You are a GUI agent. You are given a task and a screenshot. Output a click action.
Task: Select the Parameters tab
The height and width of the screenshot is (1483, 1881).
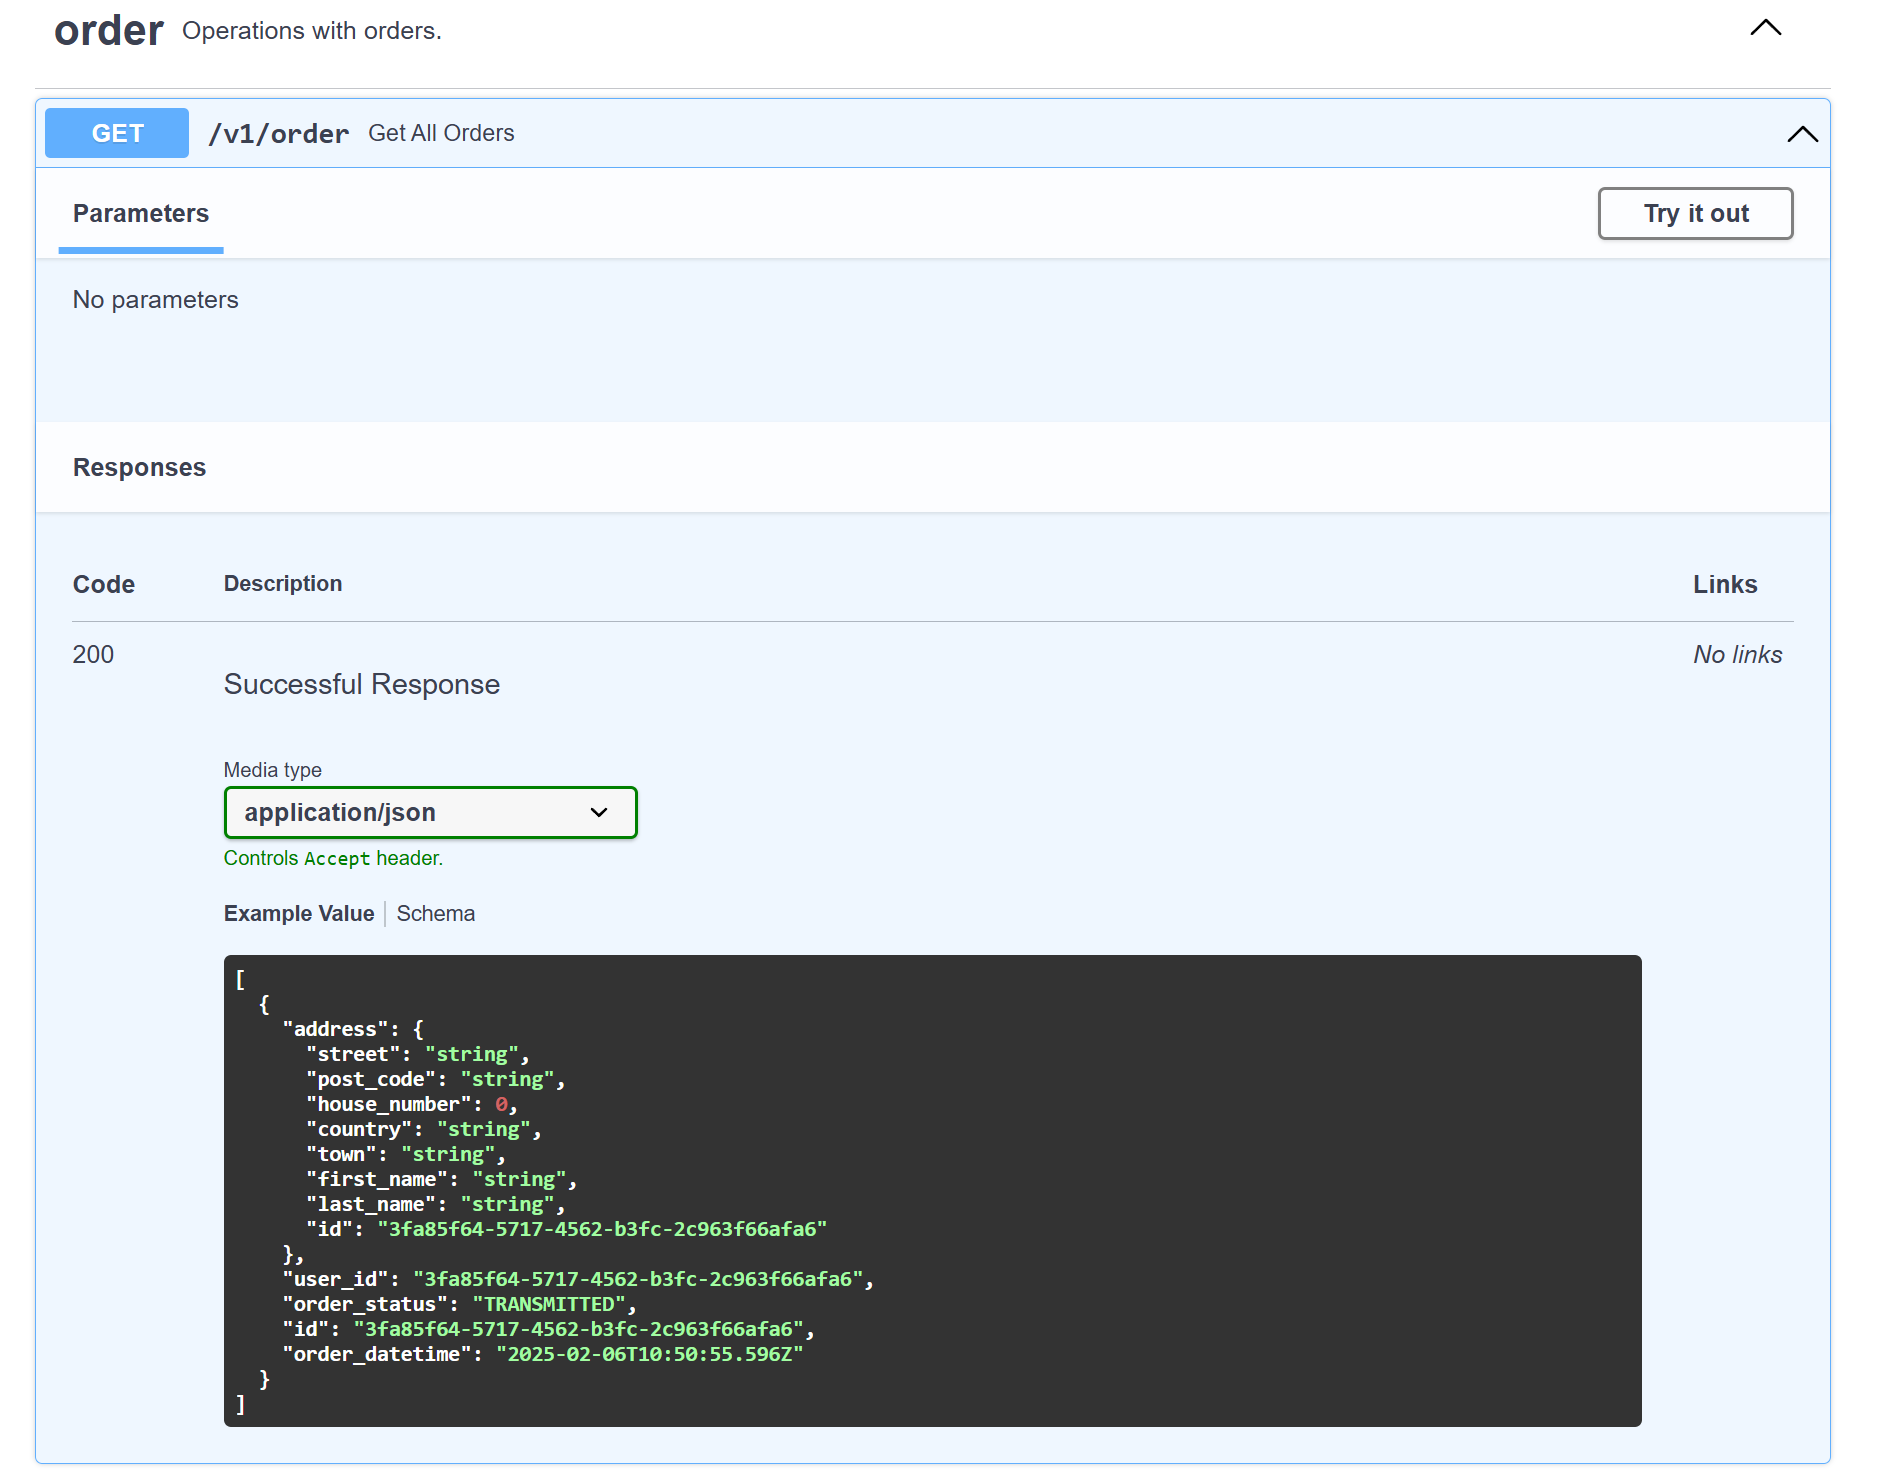point(141,213)
